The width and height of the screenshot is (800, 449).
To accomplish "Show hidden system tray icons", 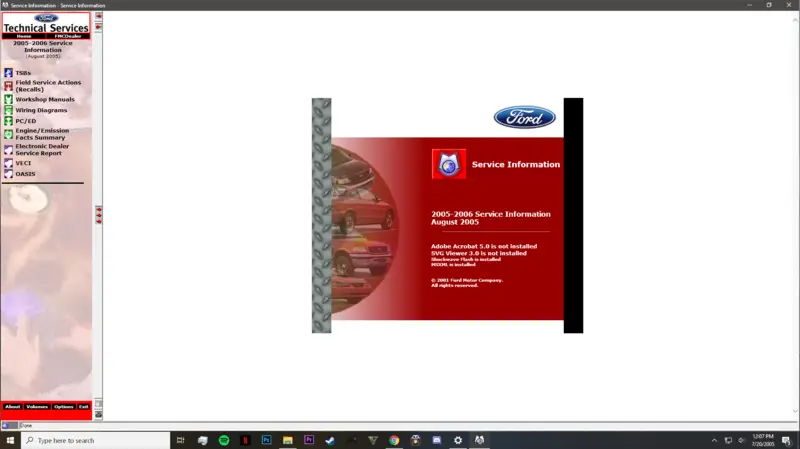I will point(714,440).
